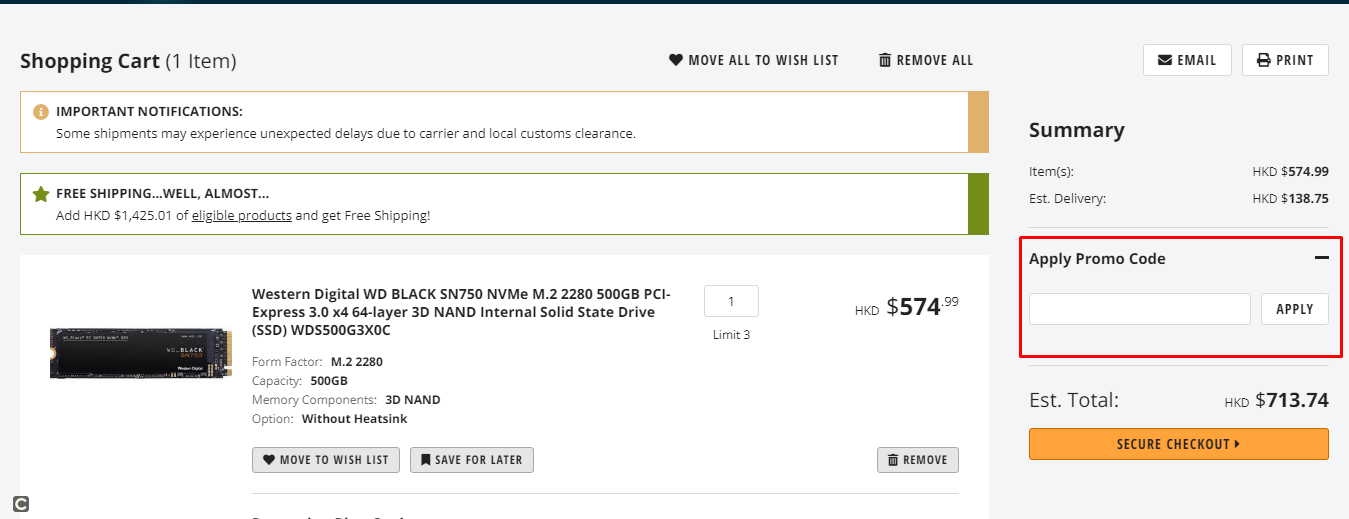Click the item price HKD $574.99
The image size is (1349, 519).
907,307
